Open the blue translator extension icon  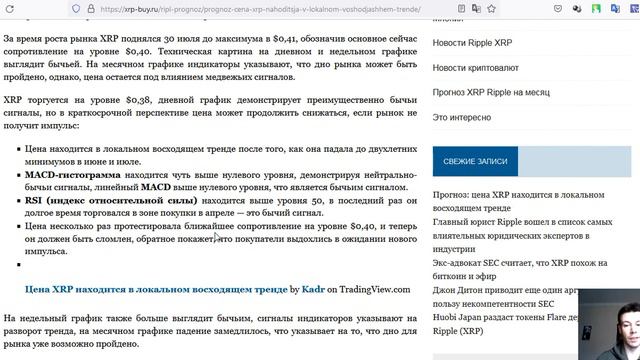[x=615, y=9]
